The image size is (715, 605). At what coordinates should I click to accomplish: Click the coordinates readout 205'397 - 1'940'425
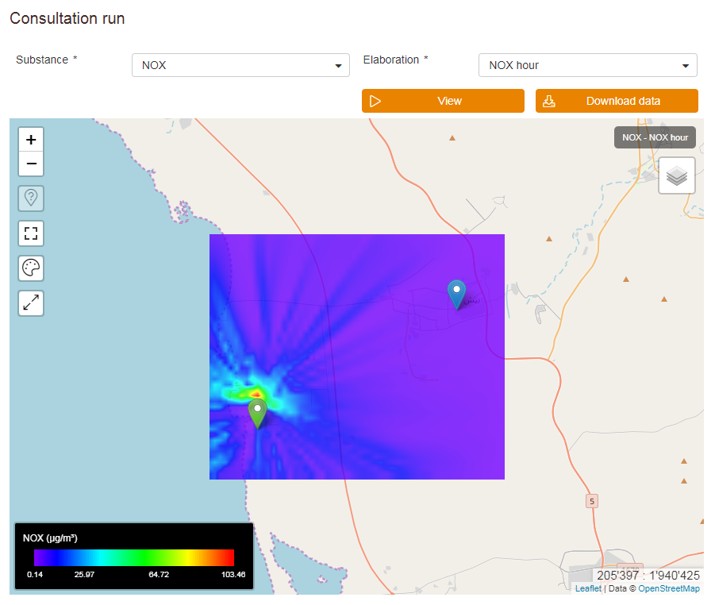[647, 575]
